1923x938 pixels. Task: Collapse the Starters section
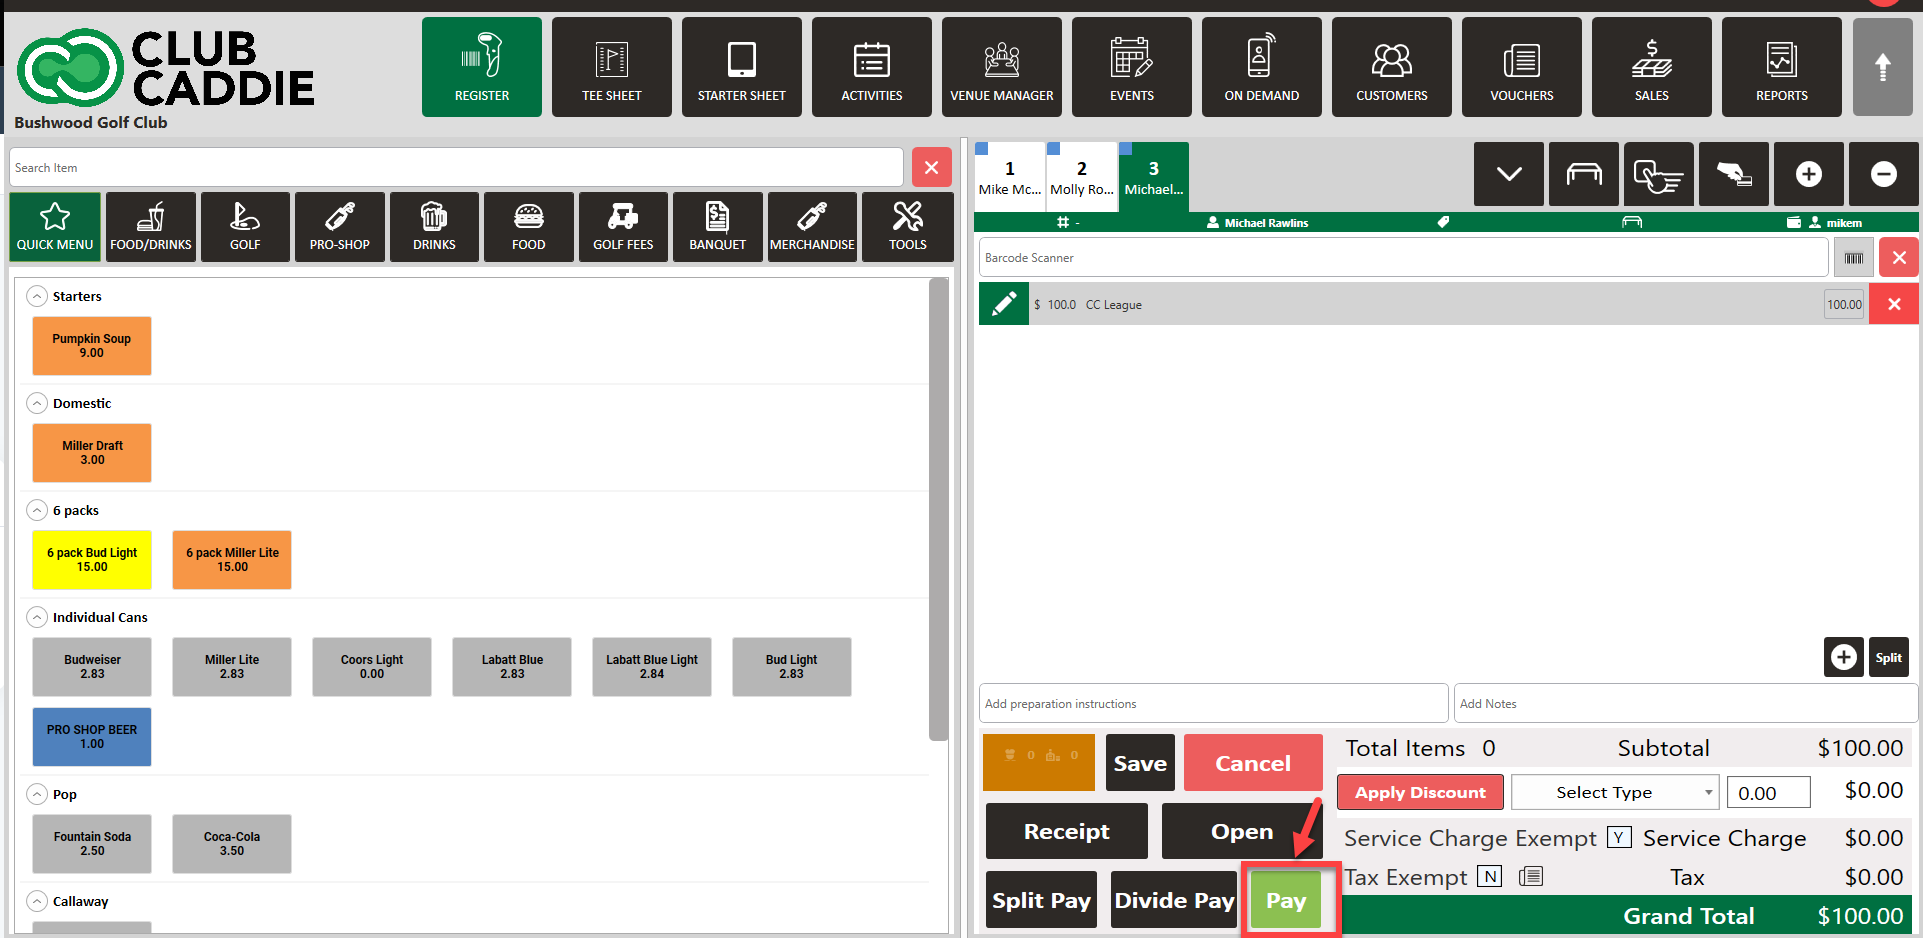[x=37, y=296]
